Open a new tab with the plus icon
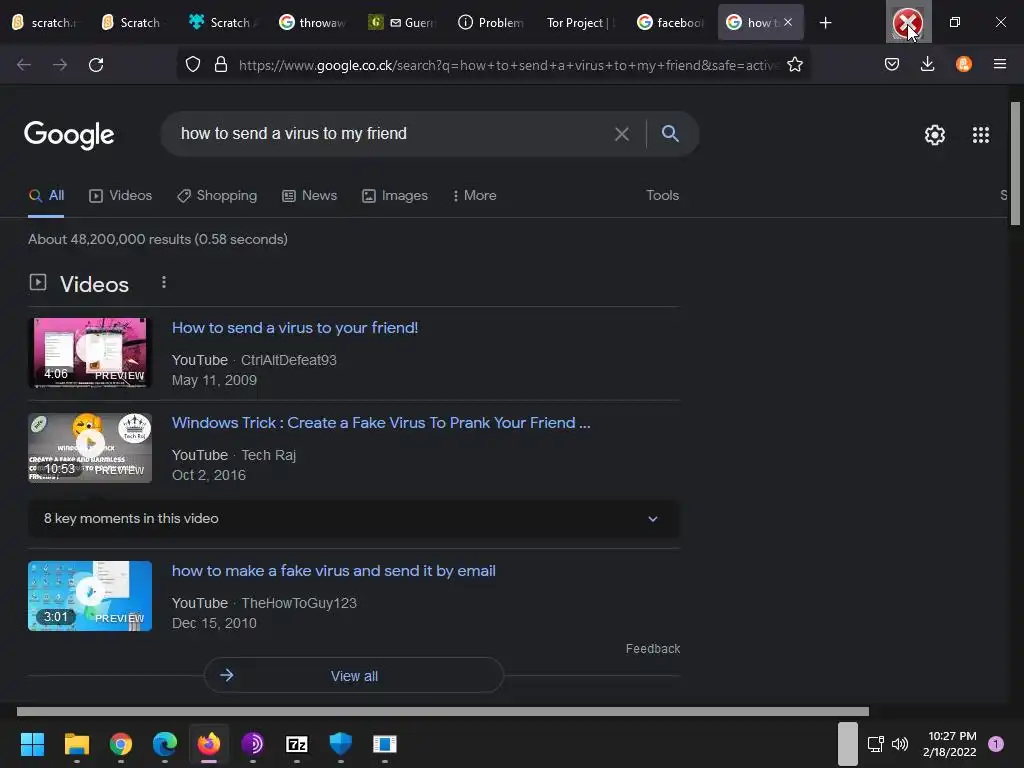The image size is (1024, 768). 825,23
